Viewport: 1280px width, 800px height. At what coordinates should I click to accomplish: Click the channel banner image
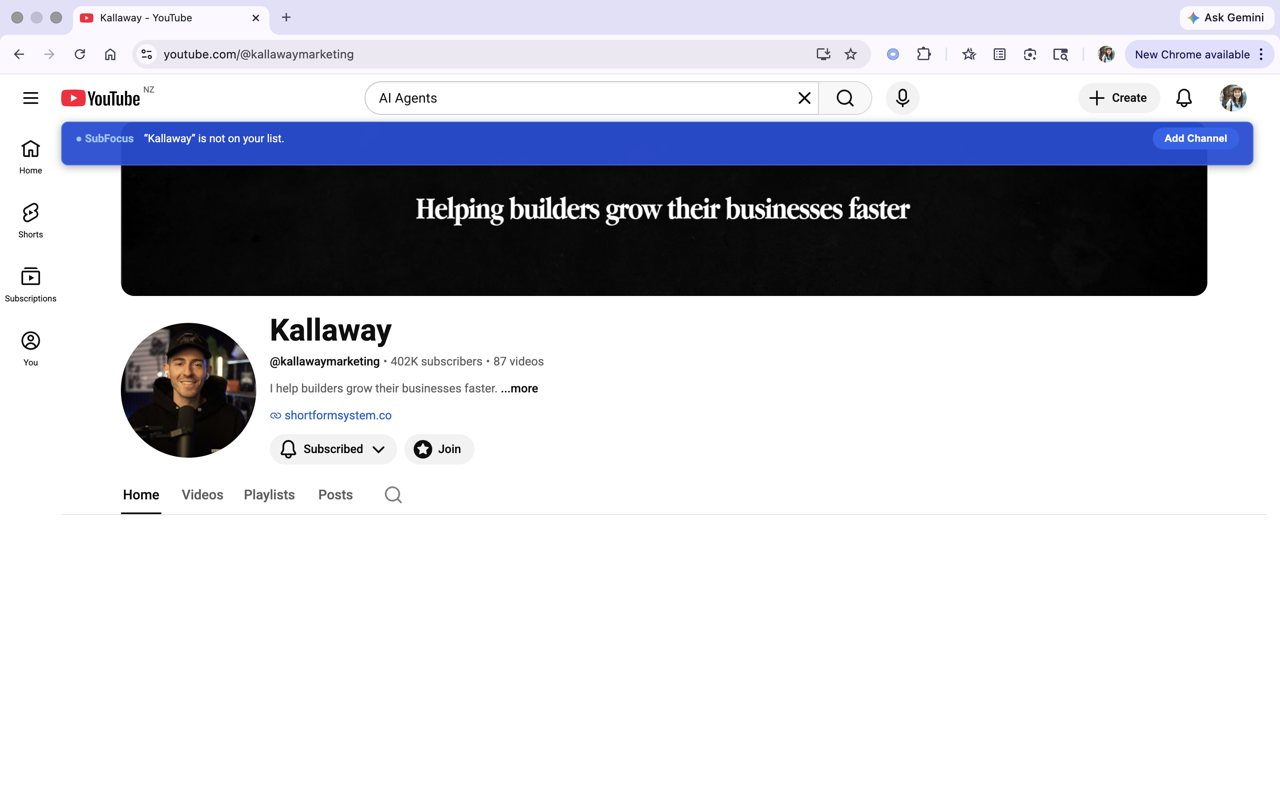tap(664, 230)
